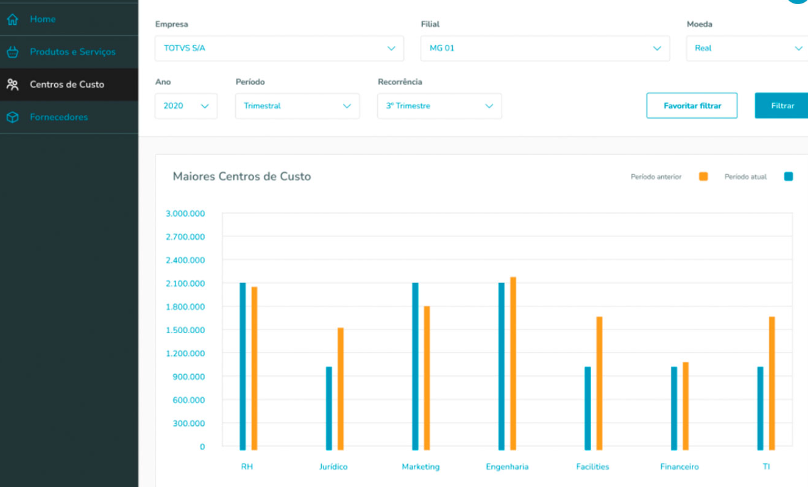Image resolution: width=808 pixels, height=487 pixels.
Task: Click the Home house icon in sidebar
Action: coord(12,19)
